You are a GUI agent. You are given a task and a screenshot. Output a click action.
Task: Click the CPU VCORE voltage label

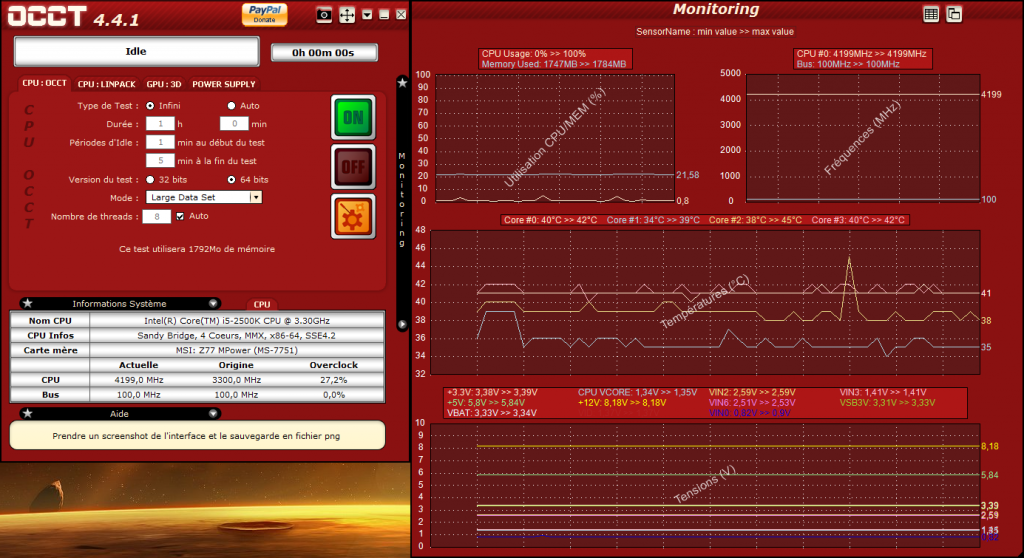[637, 393]
